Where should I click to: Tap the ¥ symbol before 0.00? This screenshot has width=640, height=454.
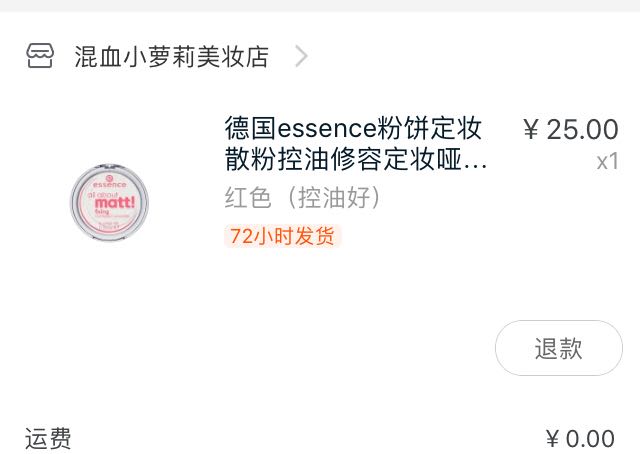coord(553,439)
